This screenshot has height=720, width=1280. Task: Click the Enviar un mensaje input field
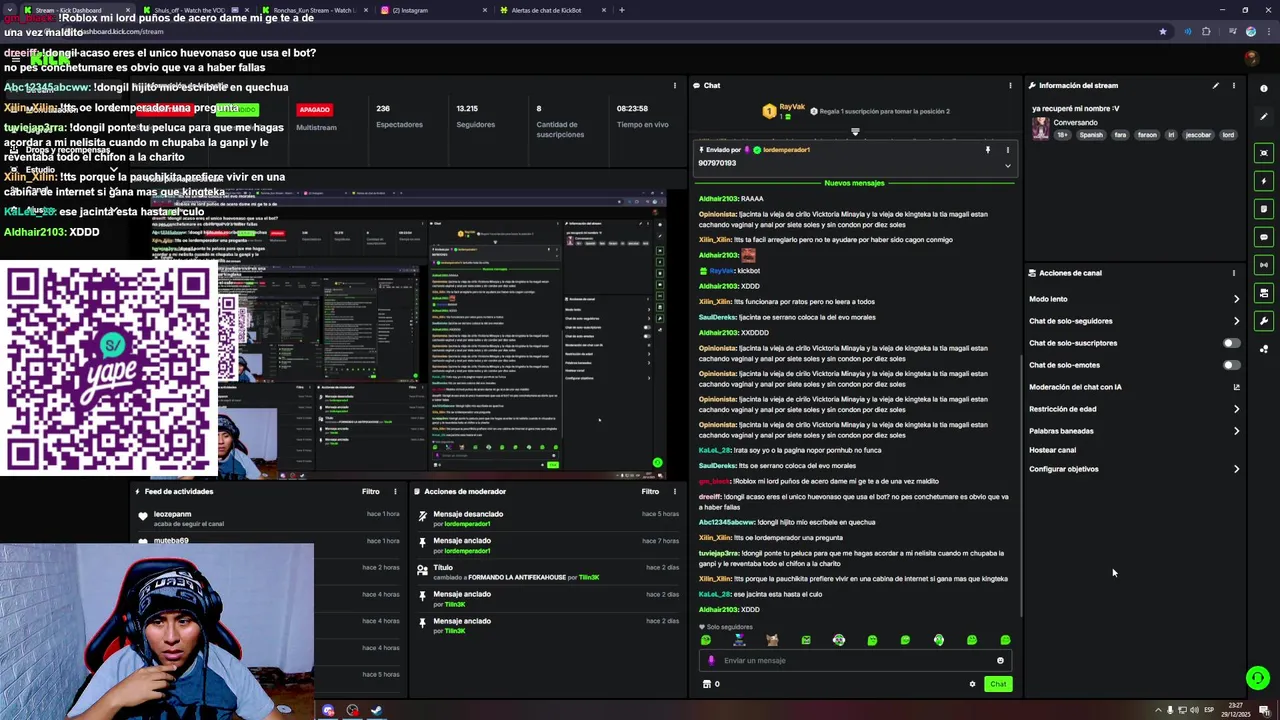(x=855, y=660)
